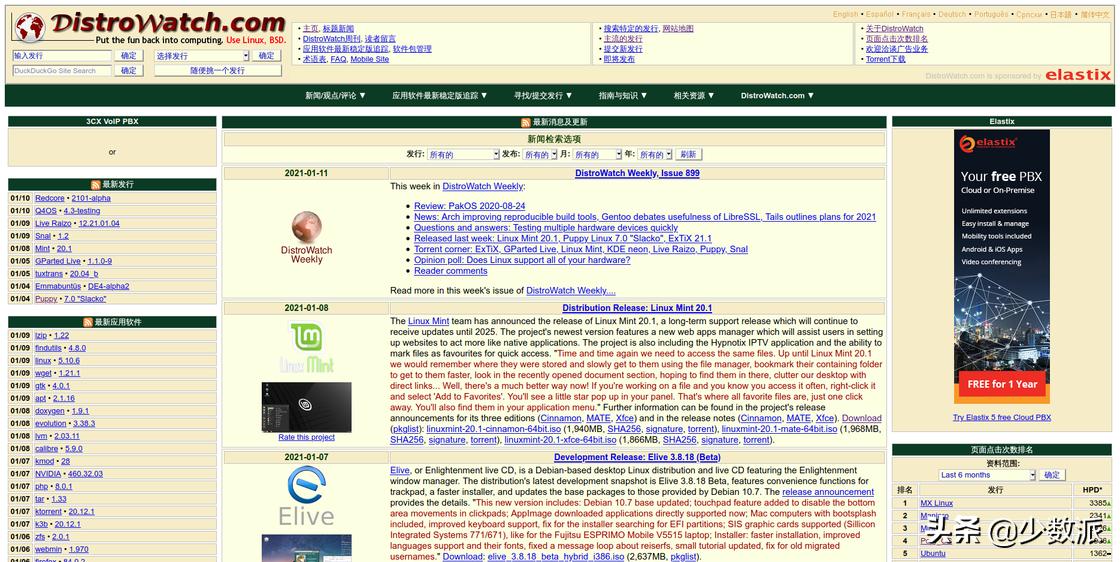
Task: Open RSS feed icon beside 最新消息及更新
Action: tap(526, 122)
